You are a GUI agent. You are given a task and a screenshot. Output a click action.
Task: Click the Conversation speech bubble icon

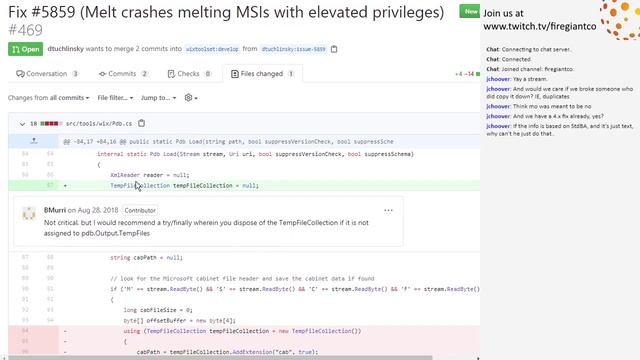tap(20, 74)
